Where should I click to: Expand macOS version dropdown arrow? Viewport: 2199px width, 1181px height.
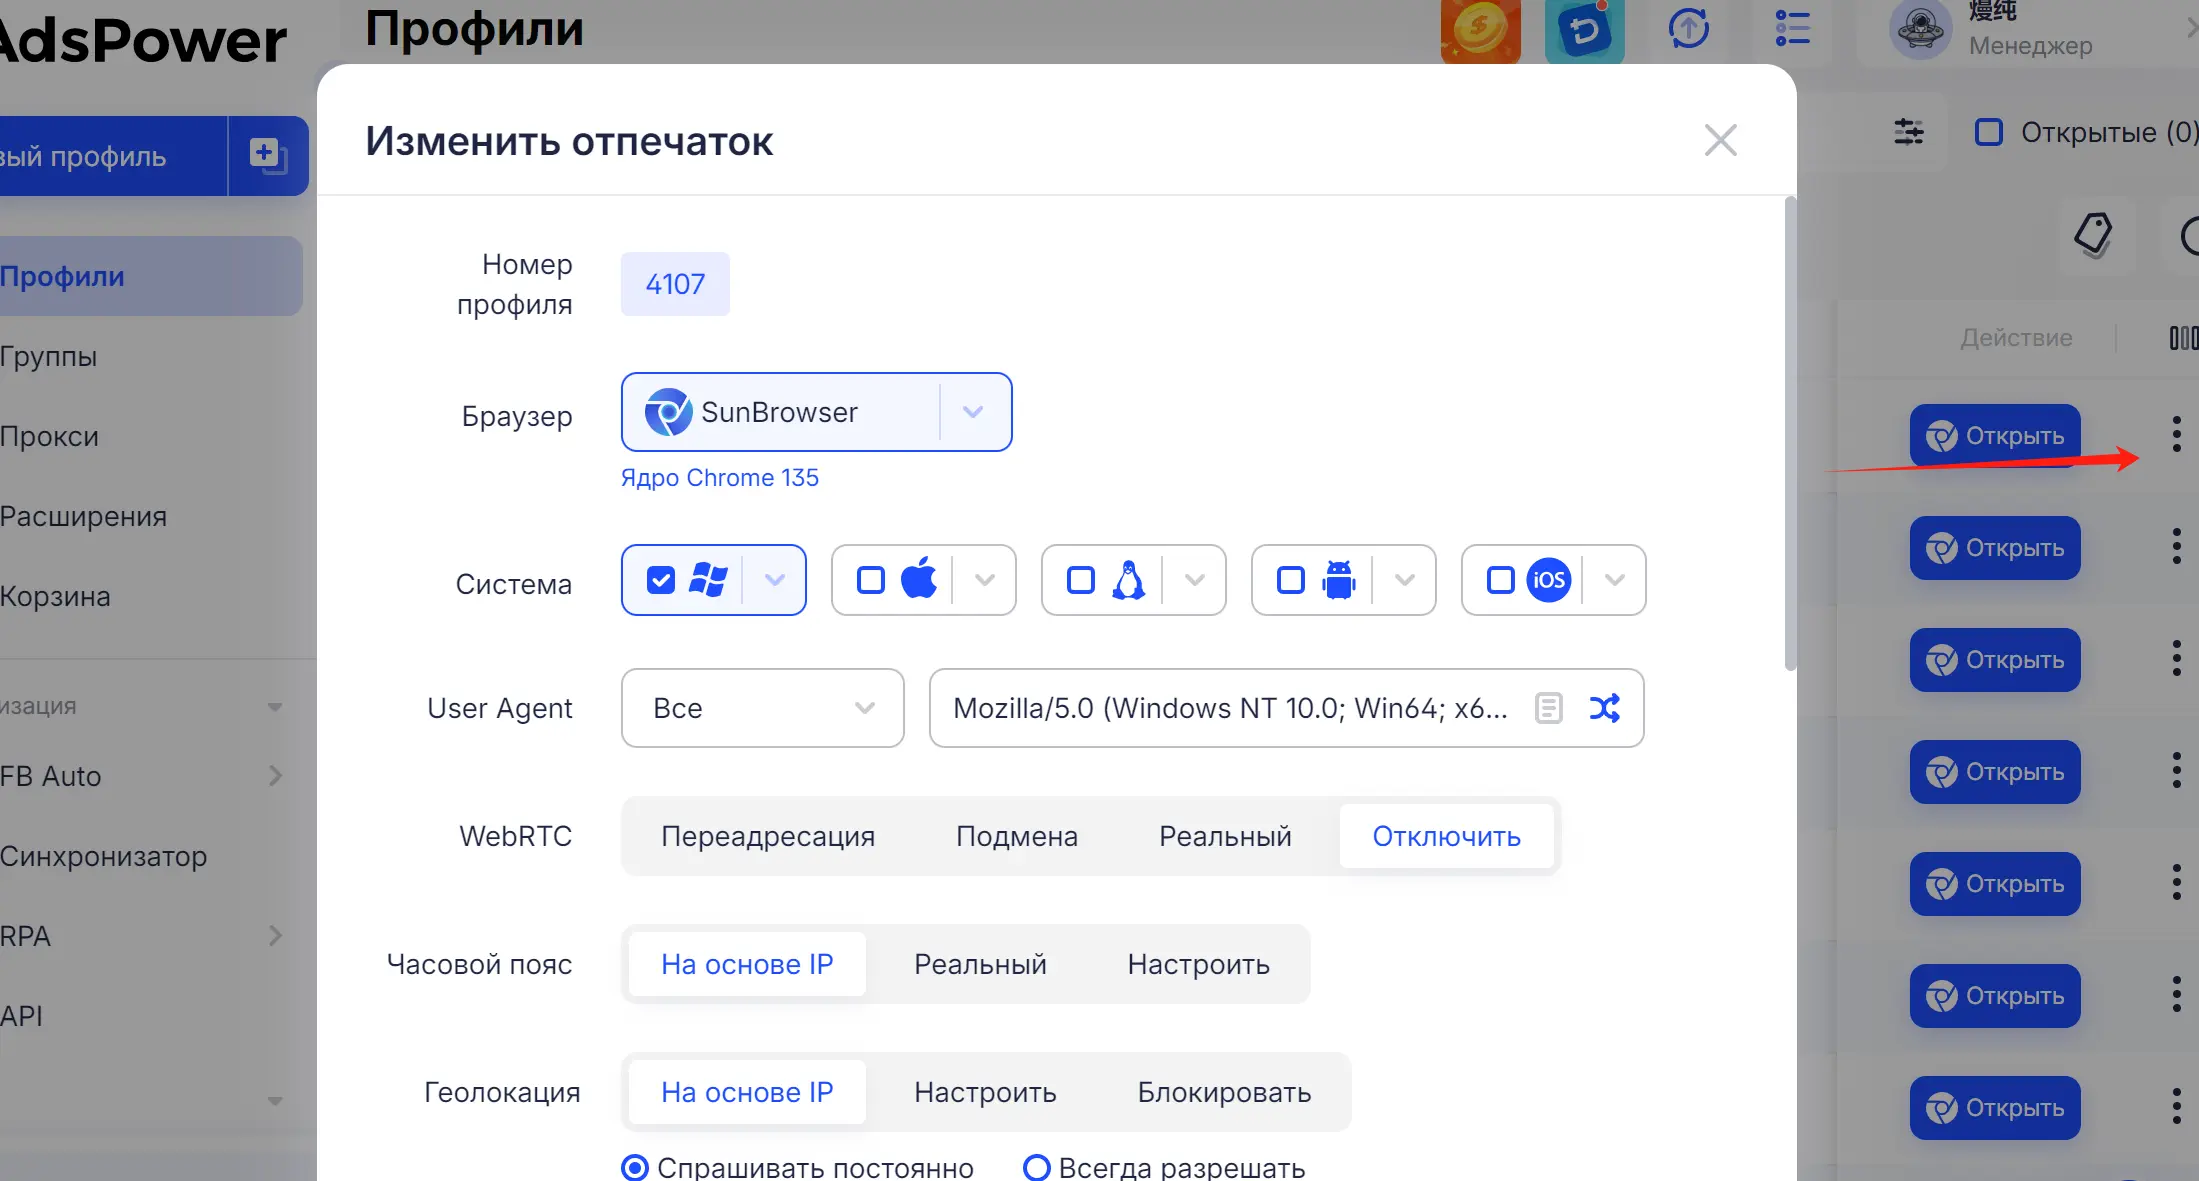click(x=984, y=580)
